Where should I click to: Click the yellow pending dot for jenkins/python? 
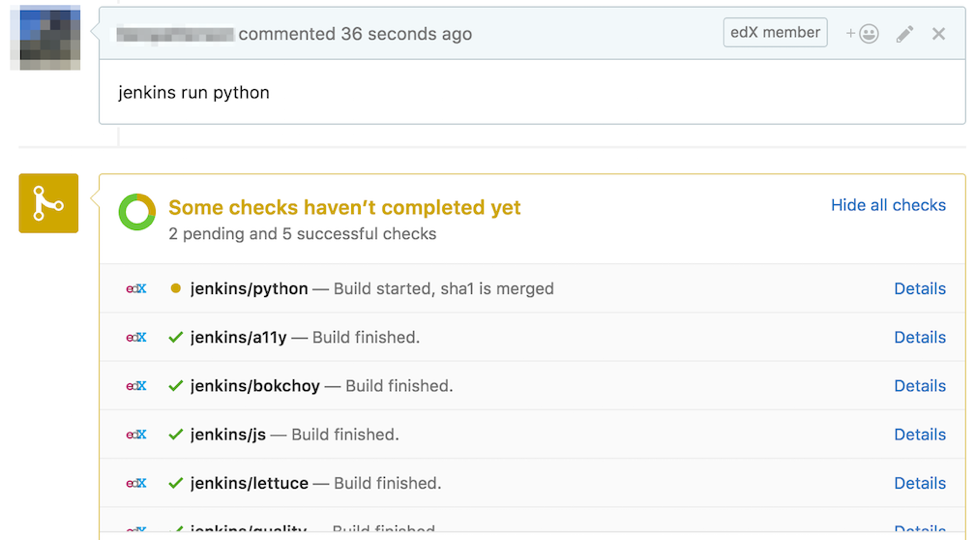click(176, 289)
